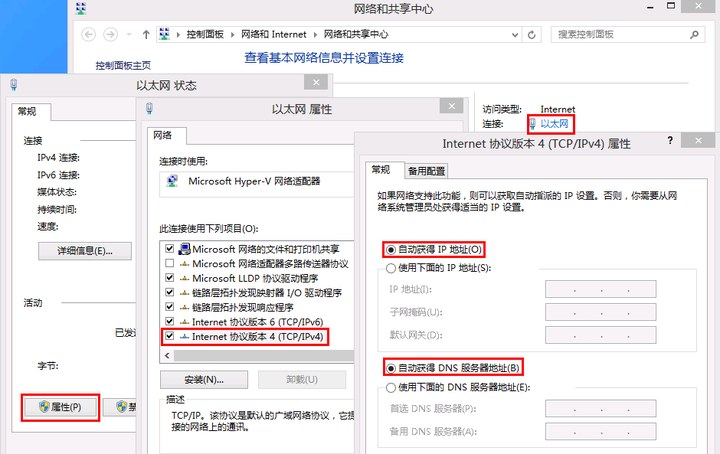The image size is (720, 454).
Task: Open recent locations dropdown arrow by Forward
Action: click(129, 34)
